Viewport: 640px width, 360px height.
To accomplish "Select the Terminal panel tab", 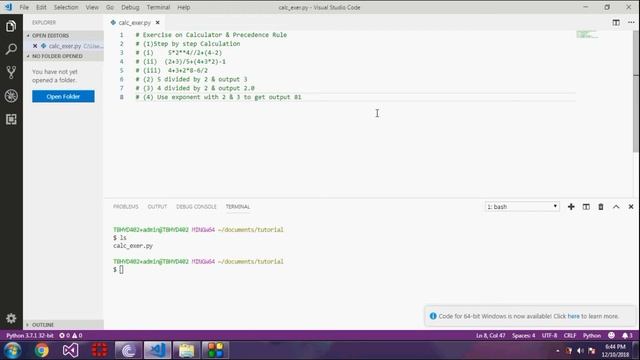I will (x=238, y=207).
